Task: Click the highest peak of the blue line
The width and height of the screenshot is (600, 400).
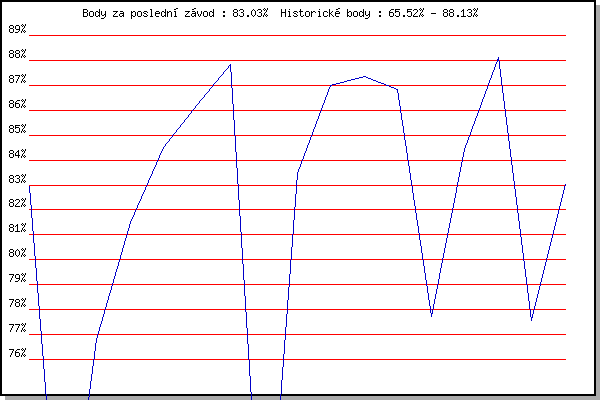Action: tap(498, 58)
